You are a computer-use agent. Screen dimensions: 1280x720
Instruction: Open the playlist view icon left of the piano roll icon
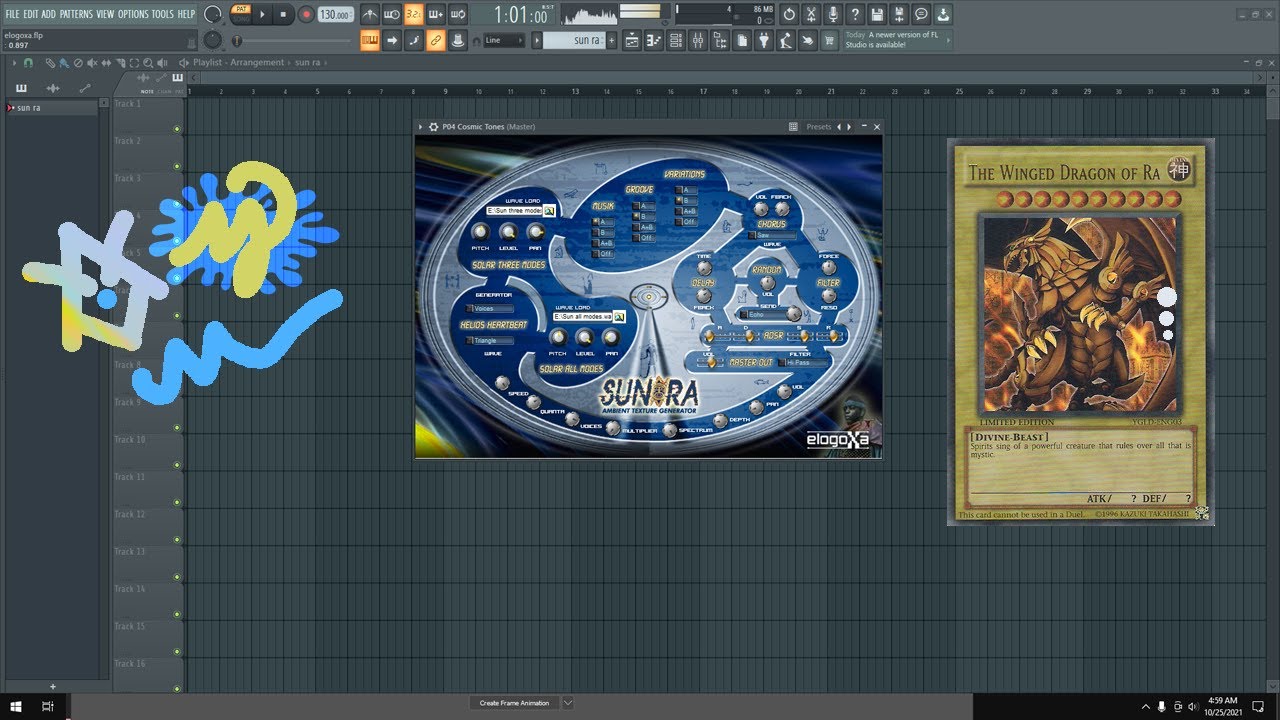[631, 41]
